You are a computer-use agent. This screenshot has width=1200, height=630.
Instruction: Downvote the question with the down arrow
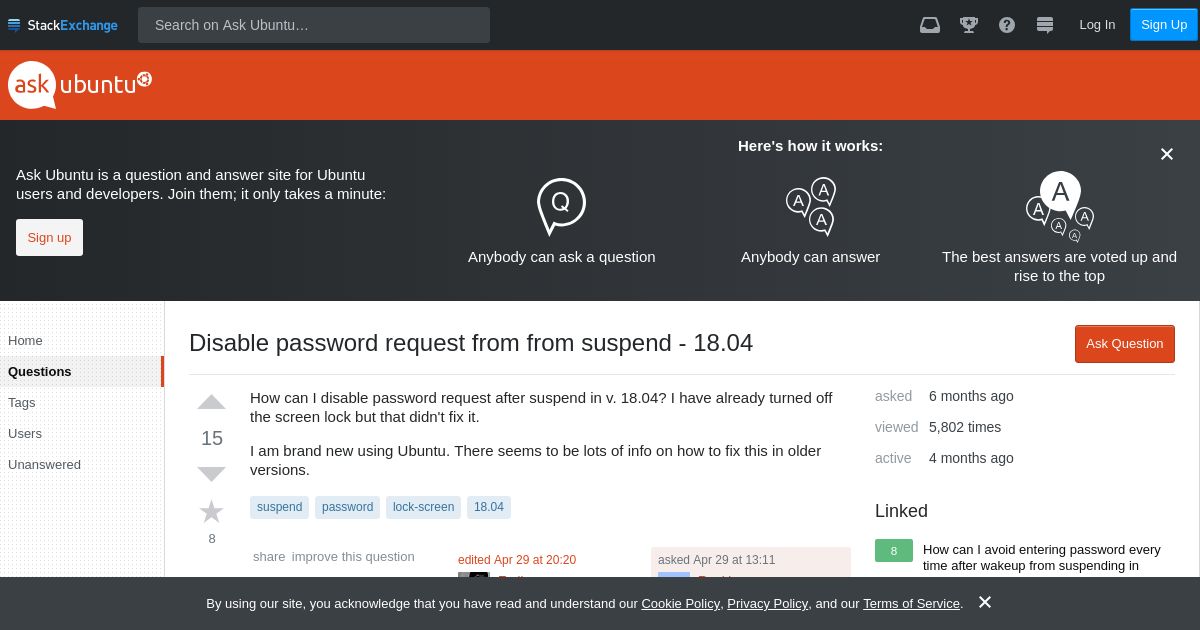(x=211, y=474)
